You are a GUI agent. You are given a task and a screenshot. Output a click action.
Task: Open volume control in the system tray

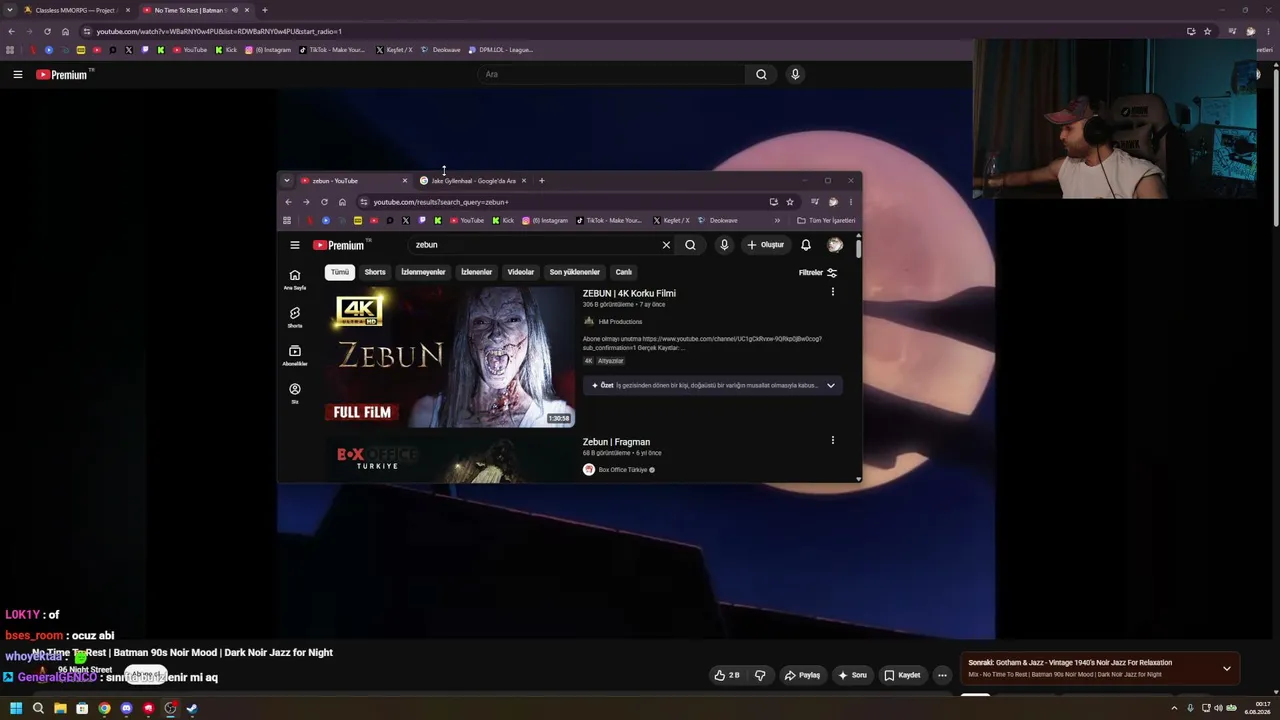tap(1218, 709)
